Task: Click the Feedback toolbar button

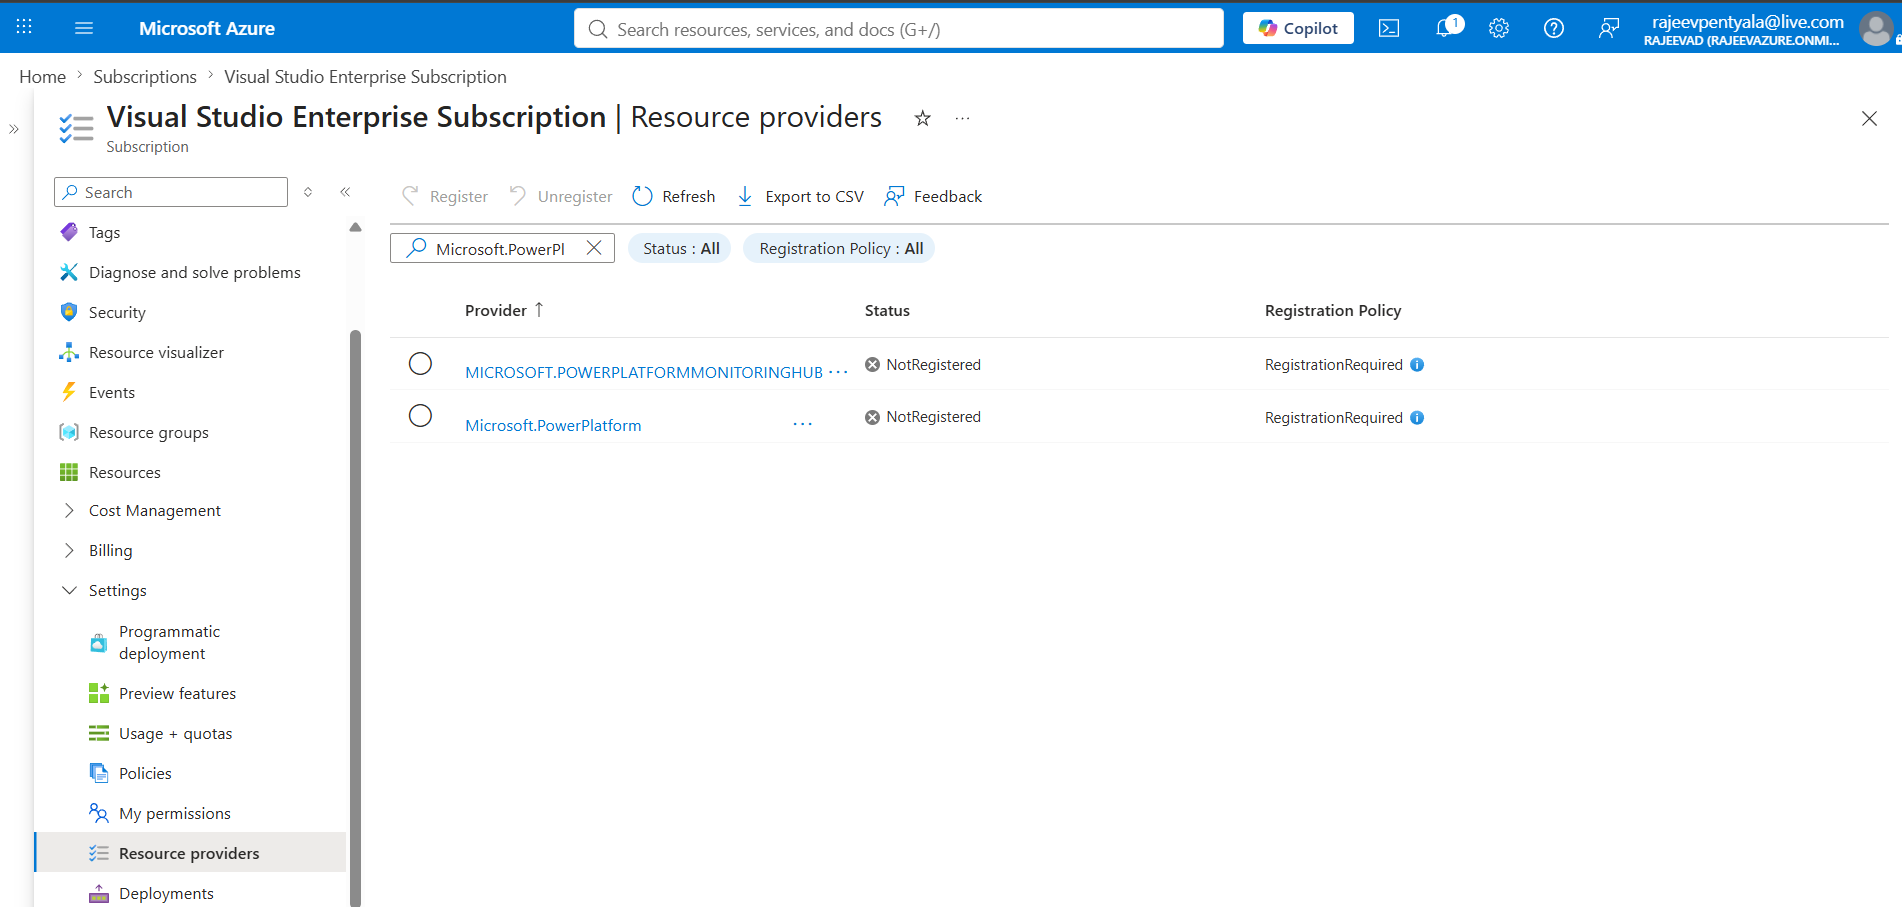Action: tap(933, 196)
